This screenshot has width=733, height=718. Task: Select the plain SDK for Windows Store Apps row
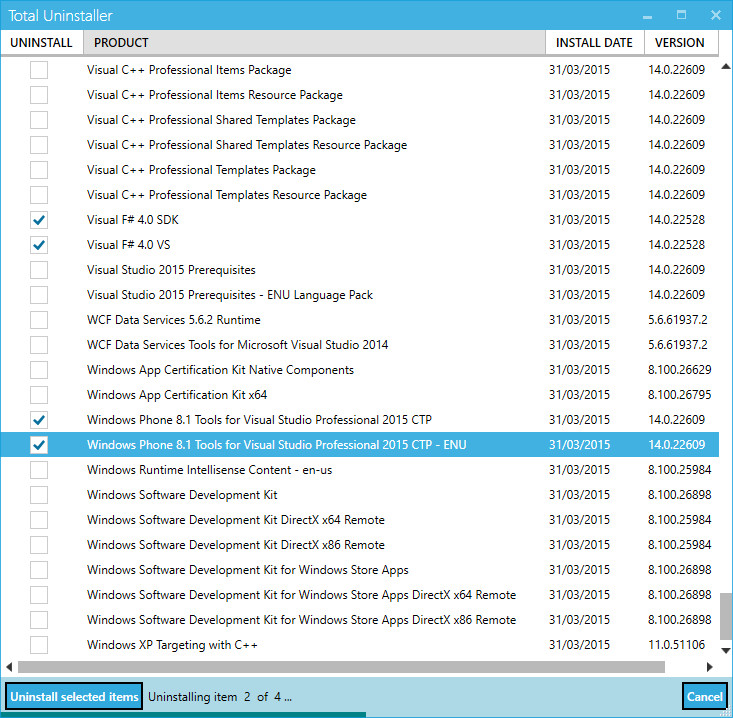(359, 570)
